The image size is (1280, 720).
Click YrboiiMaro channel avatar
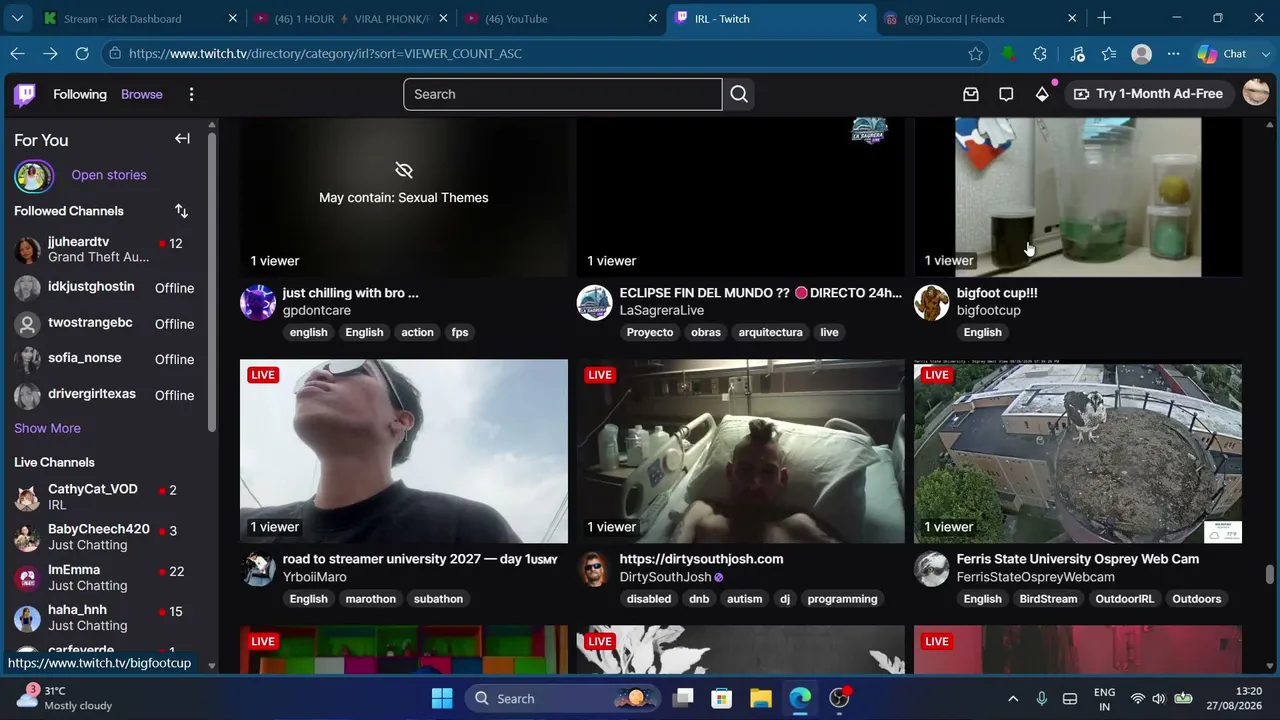click(258, 568)
